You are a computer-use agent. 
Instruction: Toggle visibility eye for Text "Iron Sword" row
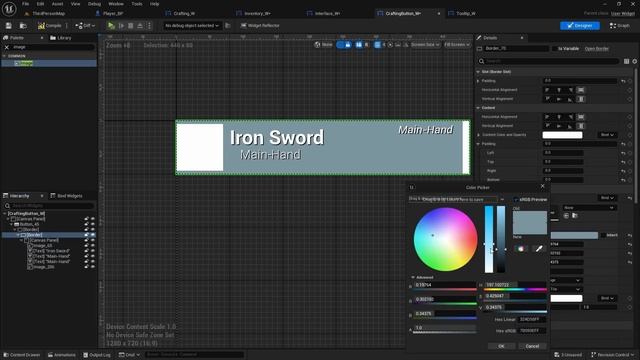click(x=93, y=251)
